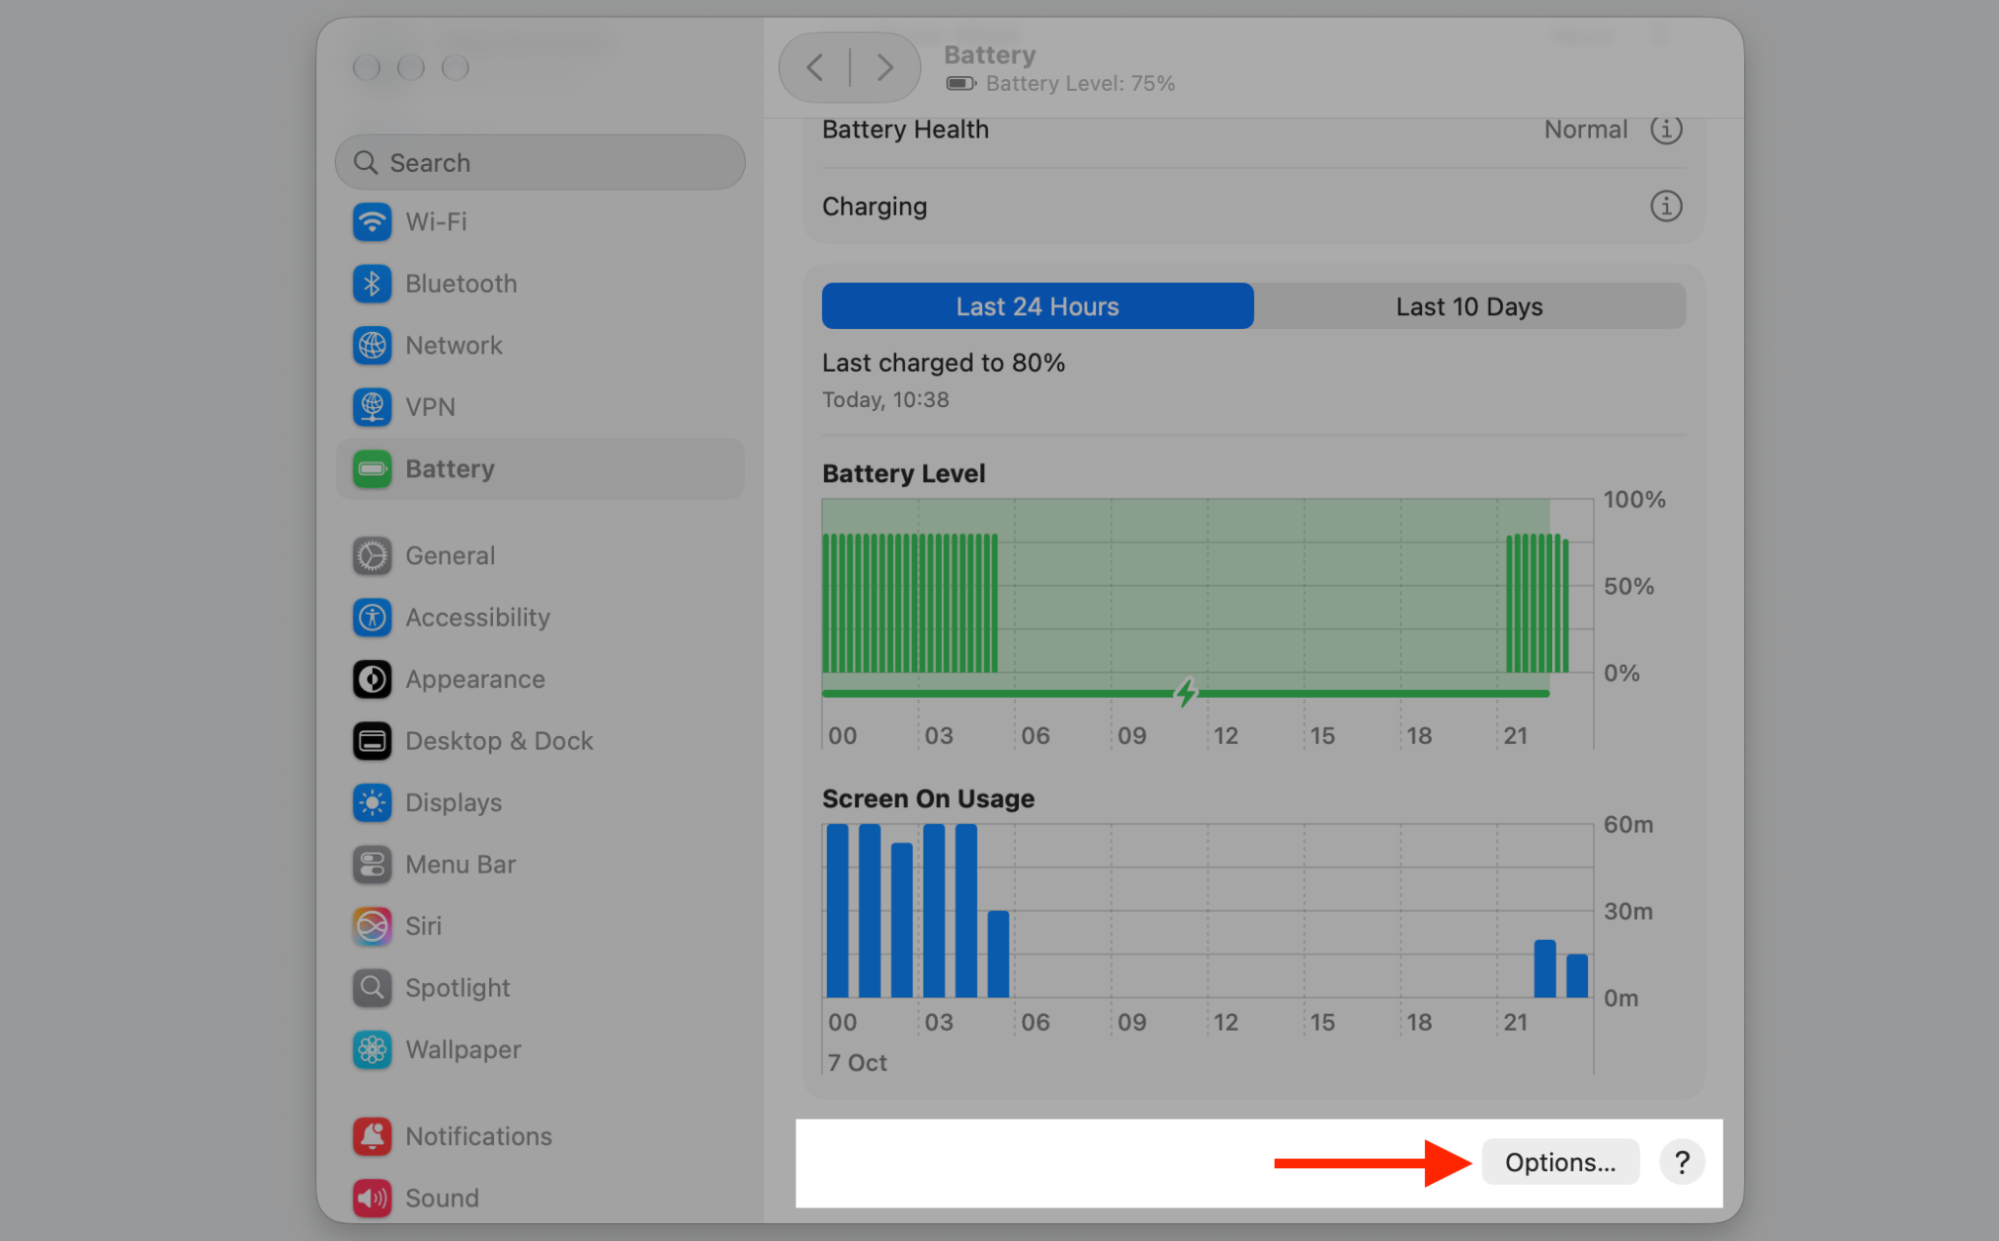Open the Siri icon
This screenshot has width=1999, height=1241.
click(372, 927)
